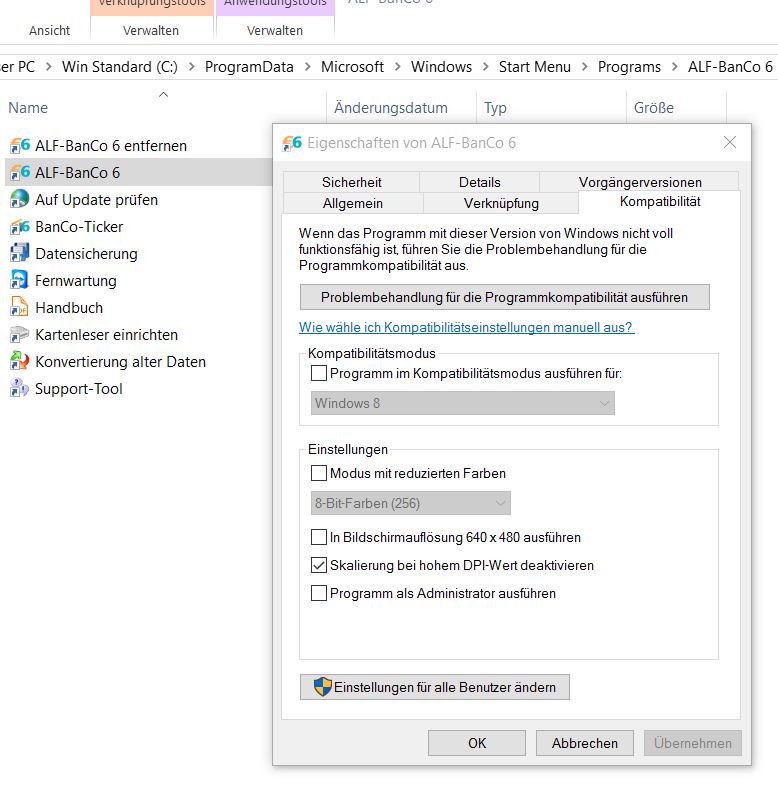Click the Datensicherung icon
The height and width of the screenshot is (803, 778).
[x=20, y=253]
